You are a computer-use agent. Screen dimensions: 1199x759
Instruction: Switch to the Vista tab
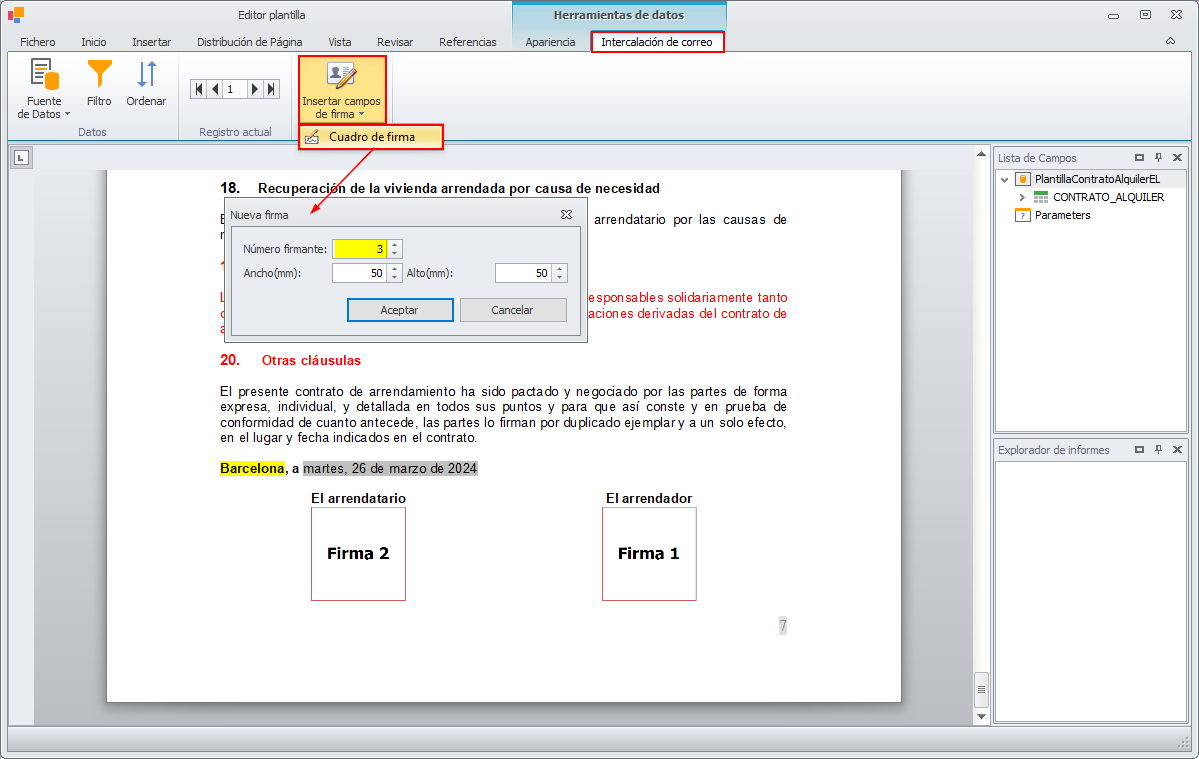(340, 42)
